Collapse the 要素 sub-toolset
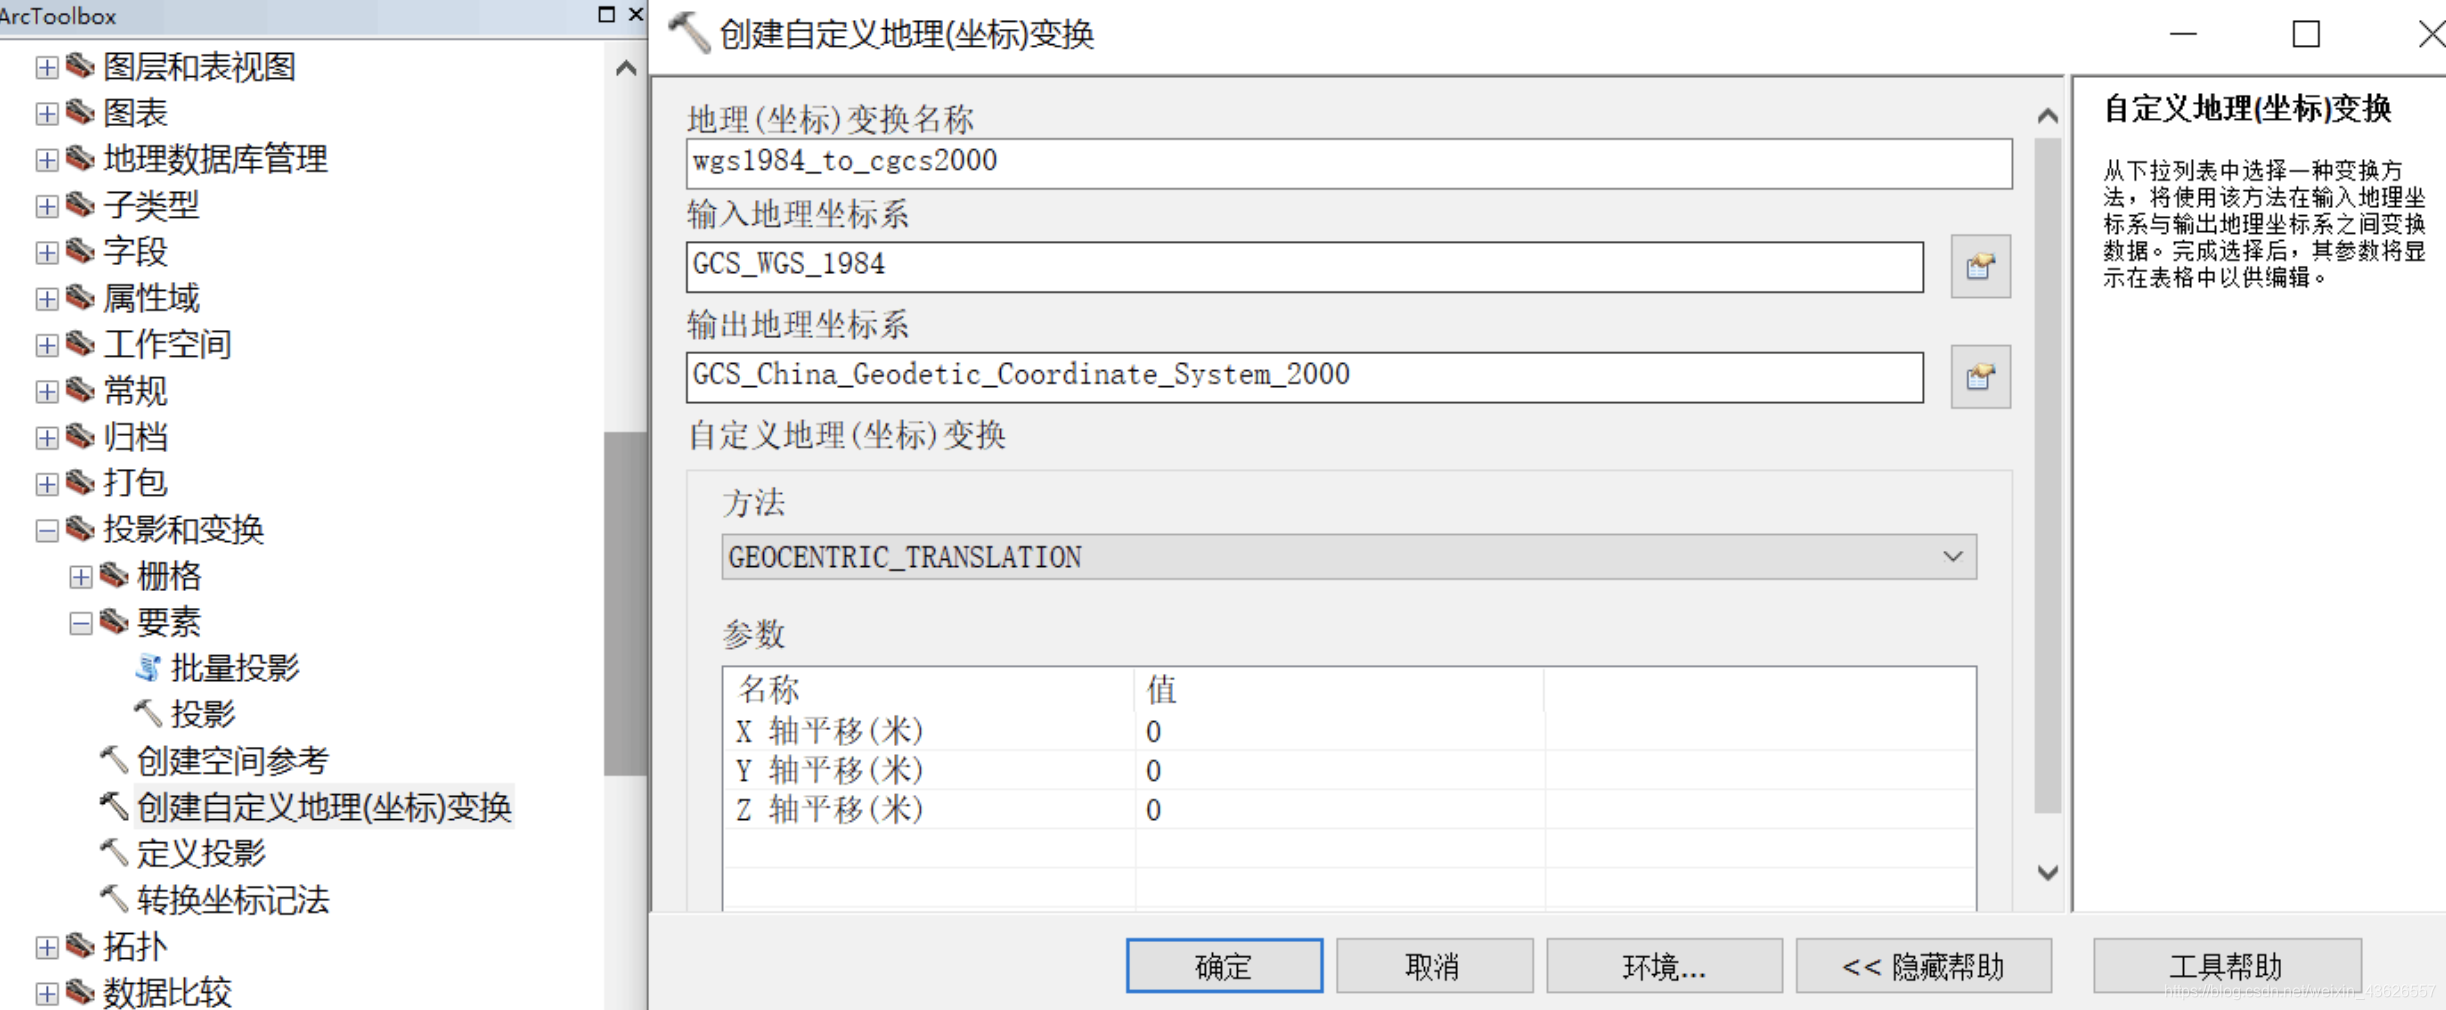 pos(80,623)
